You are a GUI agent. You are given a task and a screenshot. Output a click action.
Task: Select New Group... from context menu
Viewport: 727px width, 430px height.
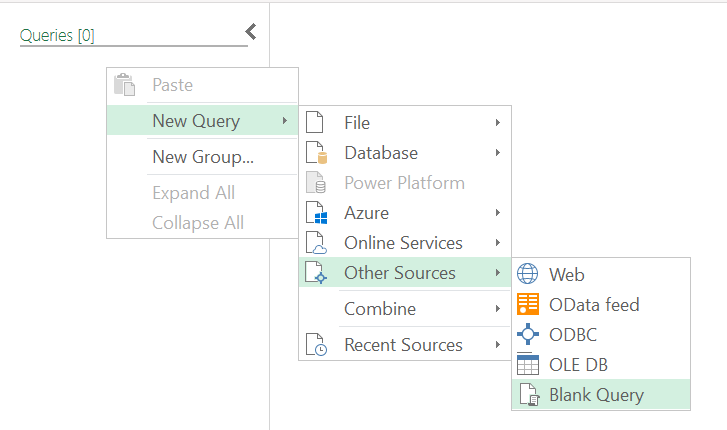[x=203, y=157]
